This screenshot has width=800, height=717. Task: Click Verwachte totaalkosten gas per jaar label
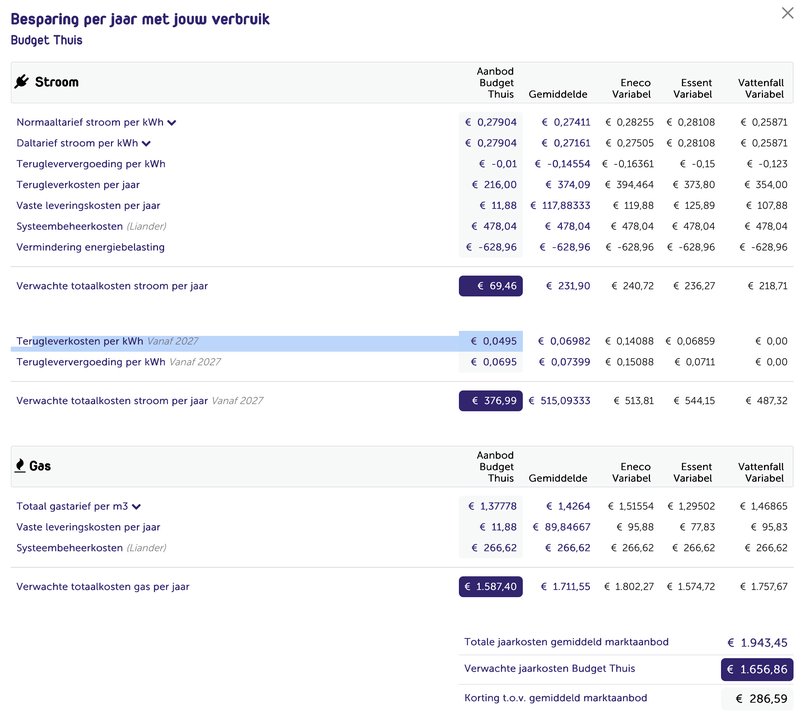tap(103, 586)
